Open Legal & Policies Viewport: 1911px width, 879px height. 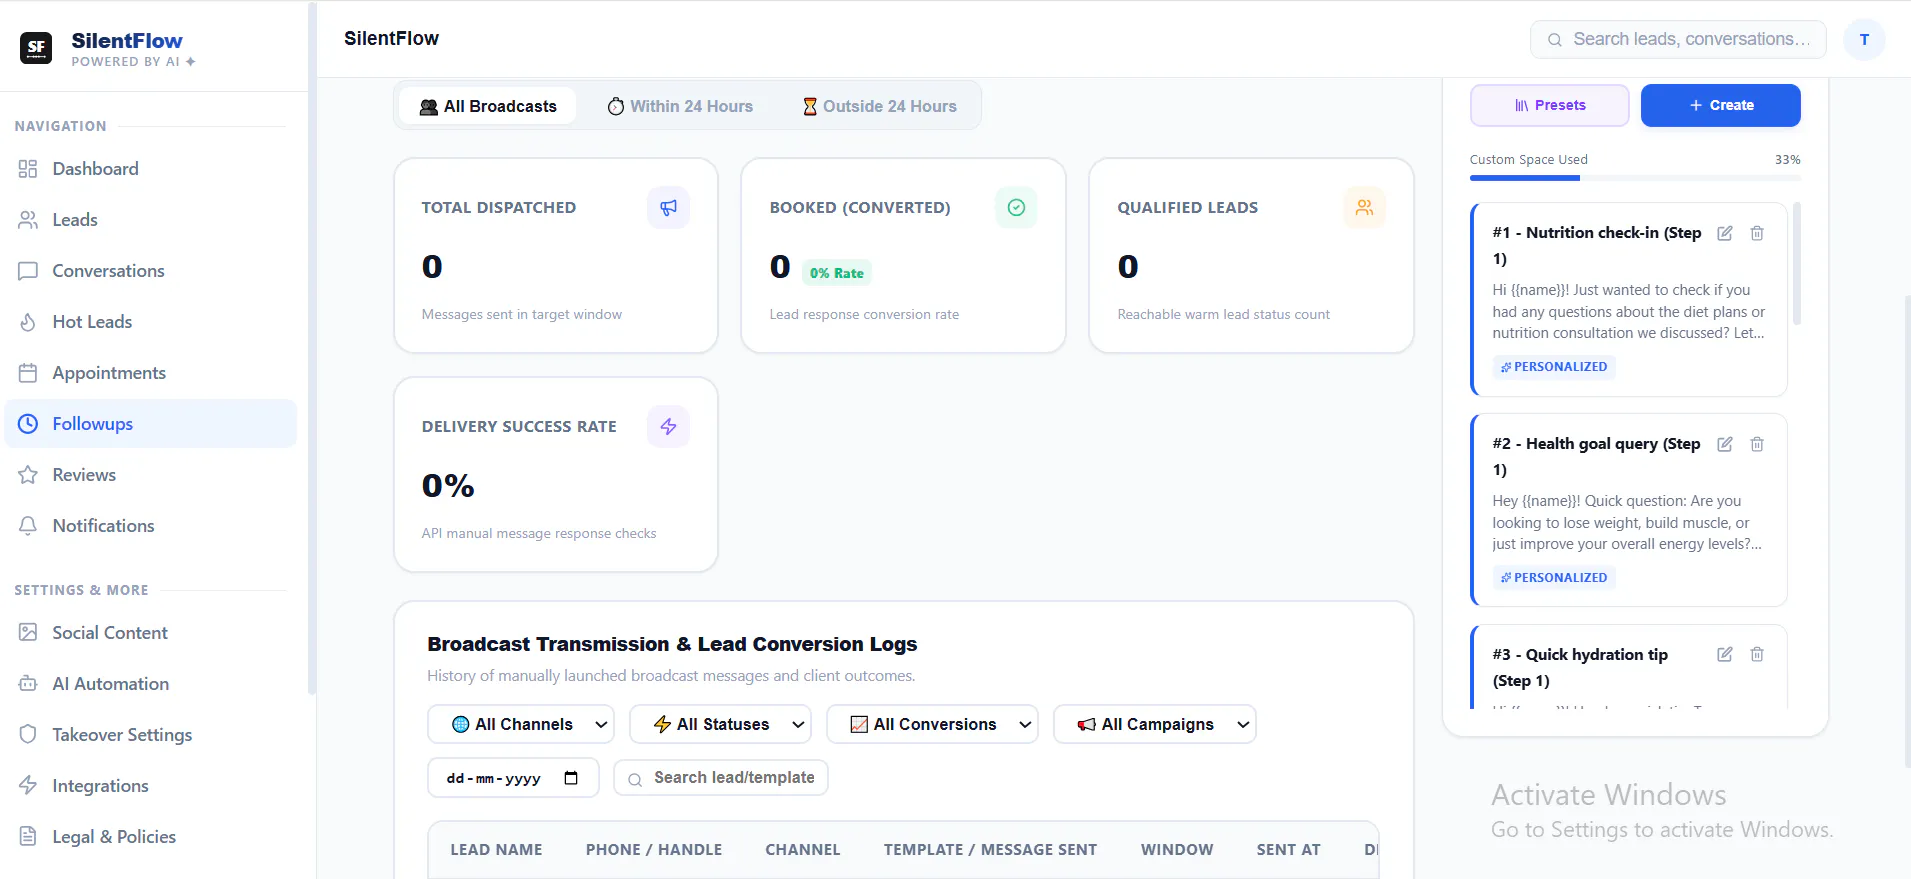coord(151,837)
